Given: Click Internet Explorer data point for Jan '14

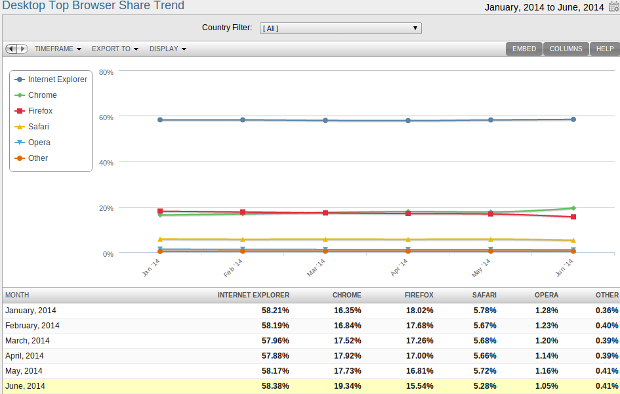Looking at the screenshot, I should [x=160, y=119].
